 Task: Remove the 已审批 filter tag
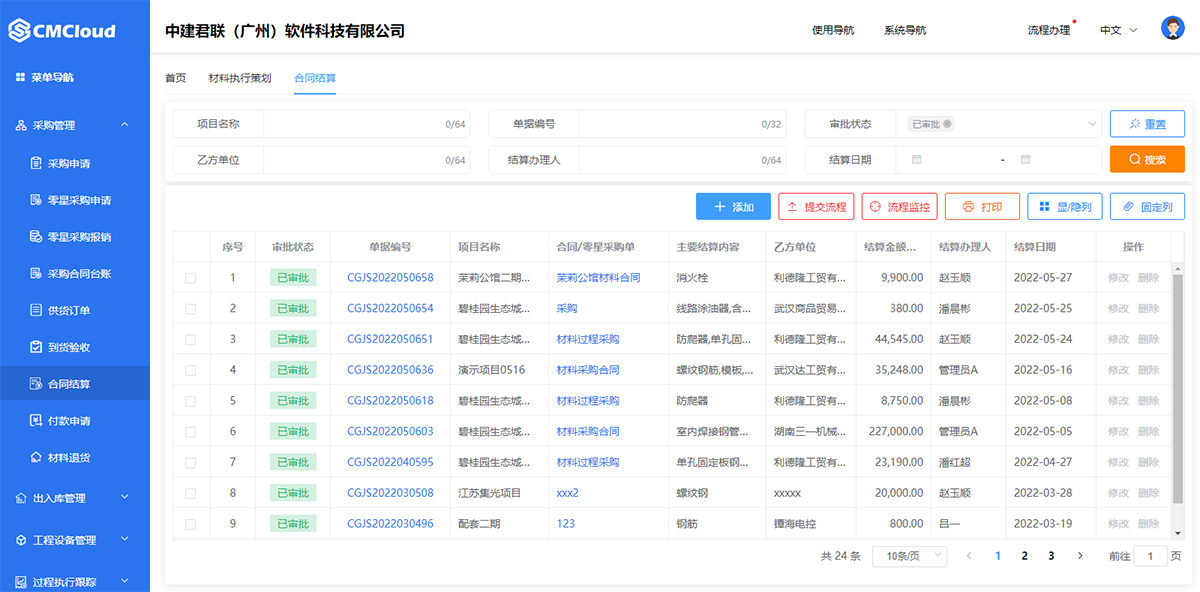click(x=947, y=124)
